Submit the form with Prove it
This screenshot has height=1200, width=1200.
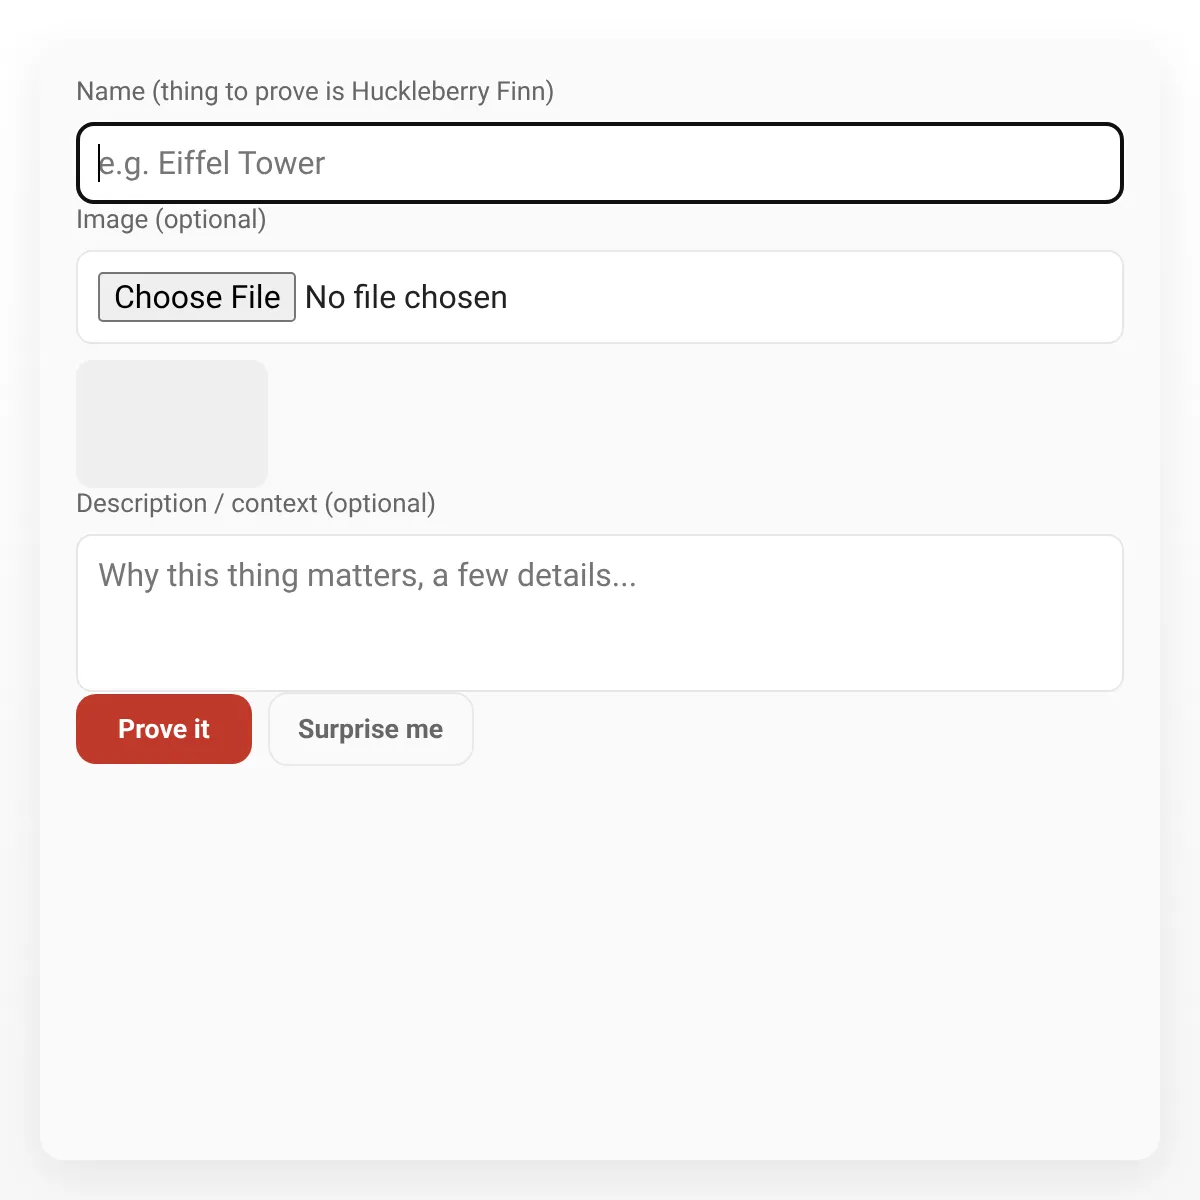click(164, 729)
